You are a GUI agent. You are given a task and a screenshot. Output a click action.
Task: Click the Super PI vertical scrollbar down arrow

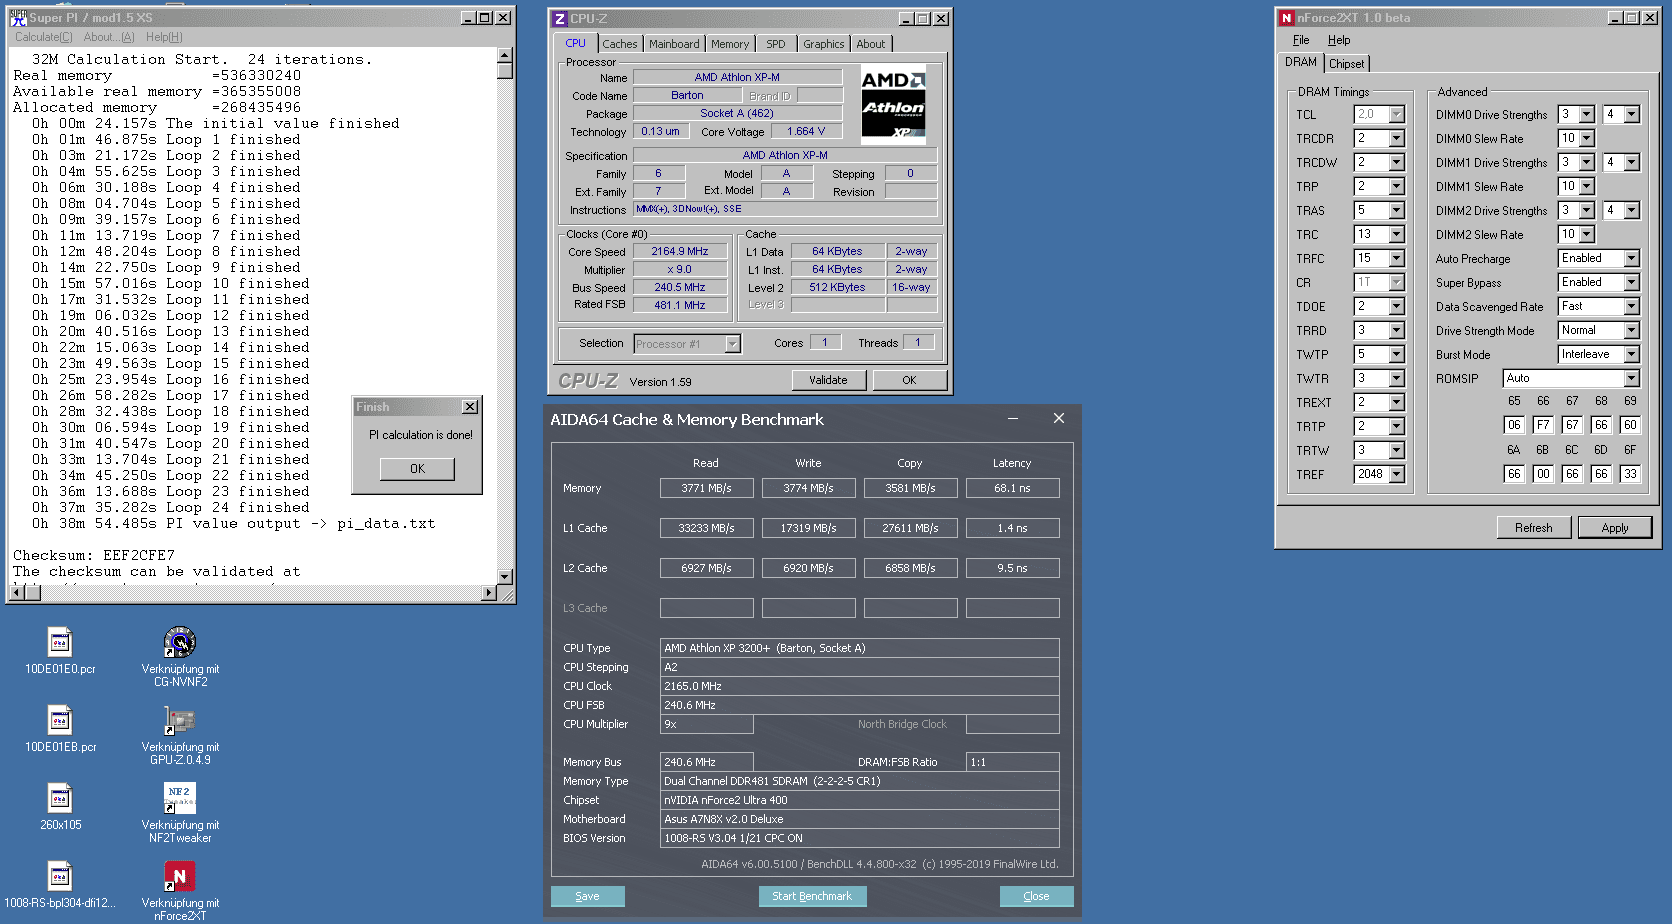505,577
